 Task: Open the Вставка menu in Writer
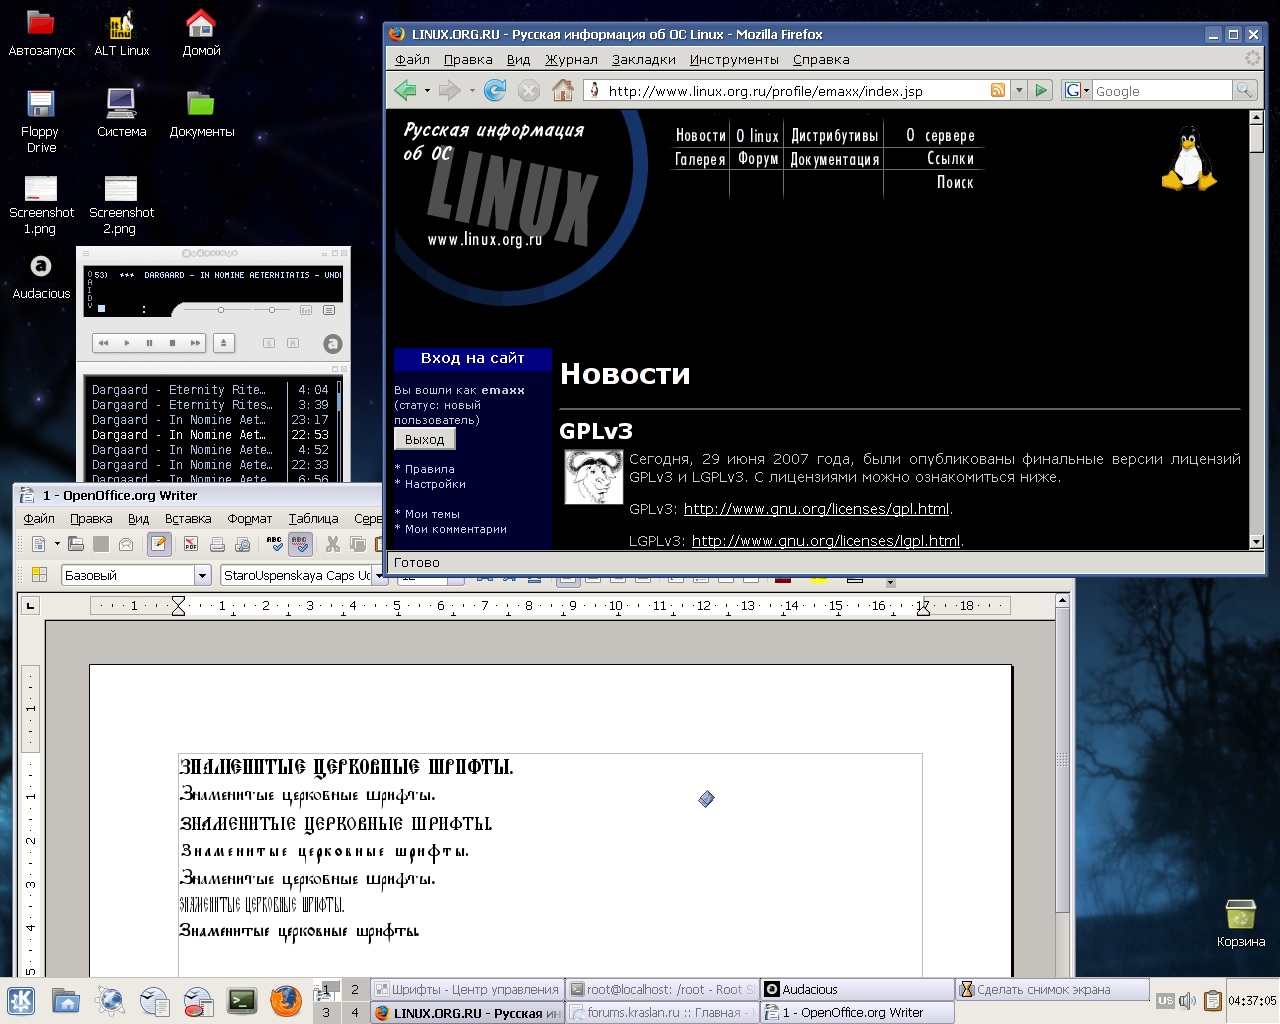coord(188,519)
